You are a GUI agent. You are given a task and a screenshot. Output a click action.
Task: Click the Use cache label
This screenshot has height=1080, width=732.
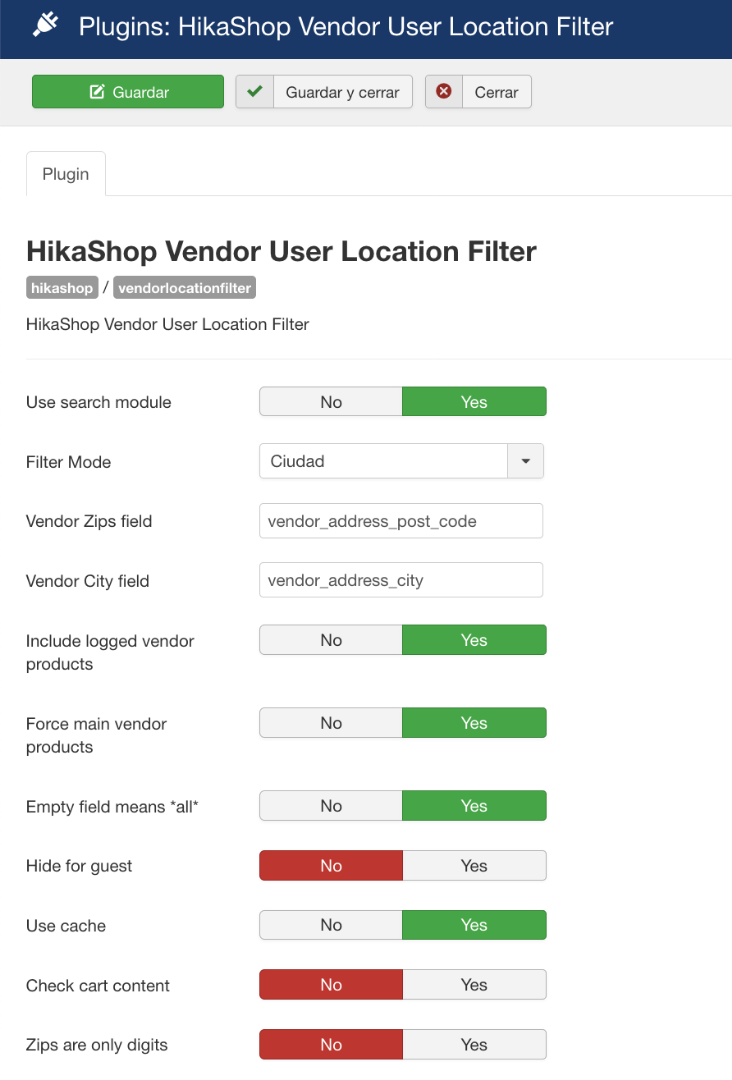66,926
